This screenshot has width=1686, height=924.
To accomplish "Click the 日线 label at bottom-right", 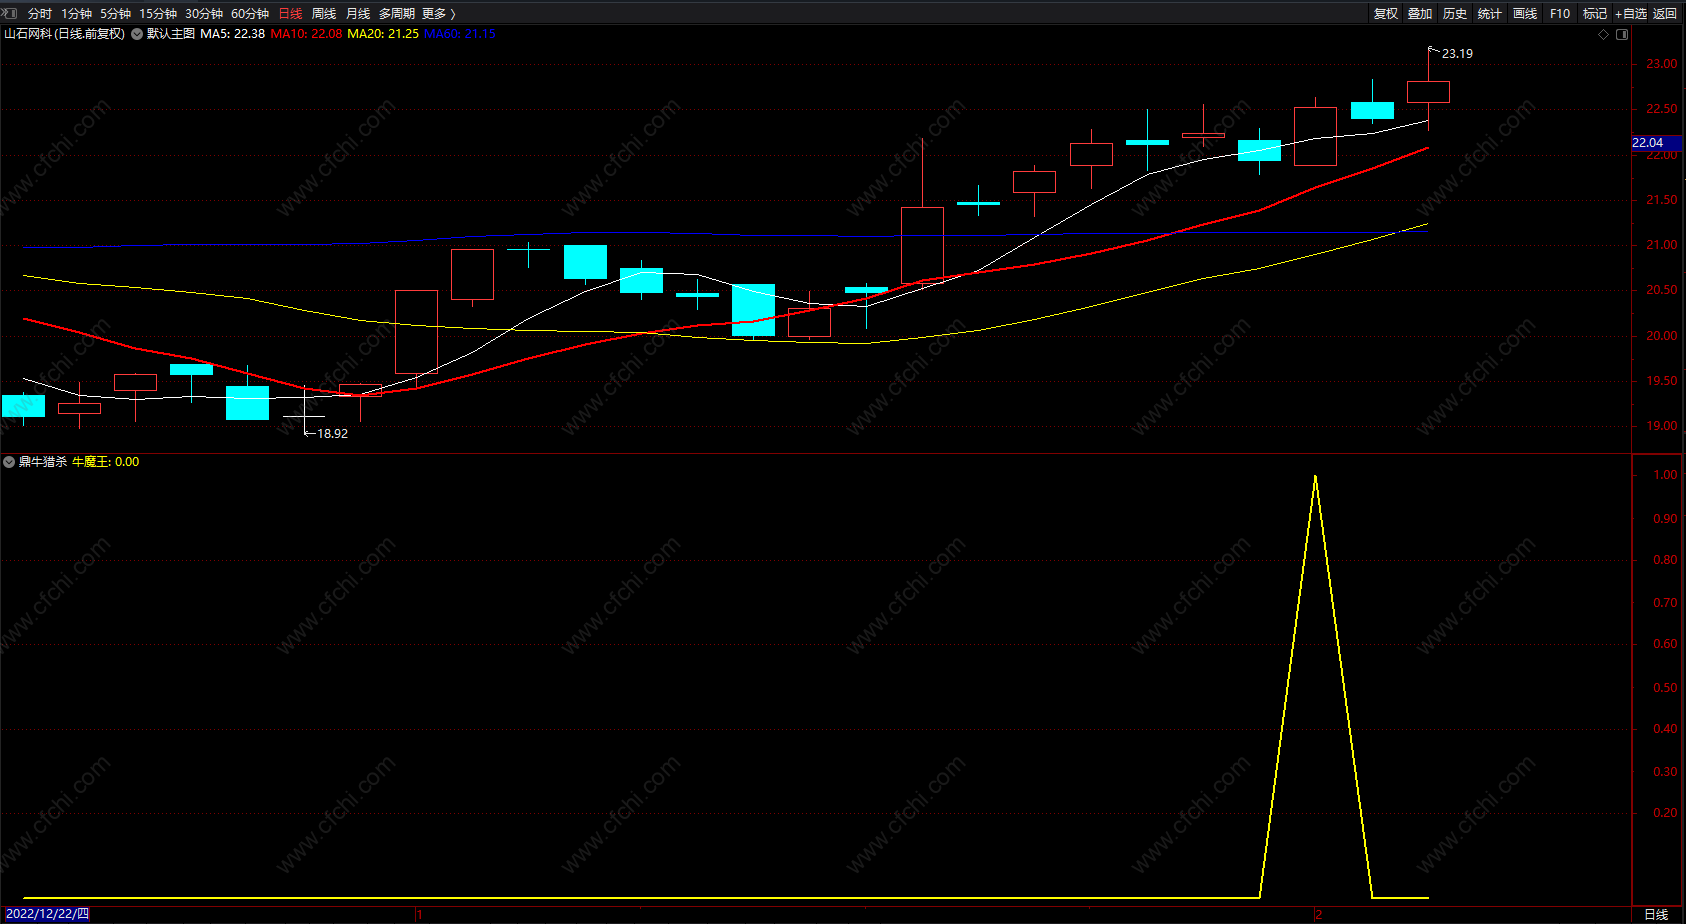I will click(x=1656, y=914).
